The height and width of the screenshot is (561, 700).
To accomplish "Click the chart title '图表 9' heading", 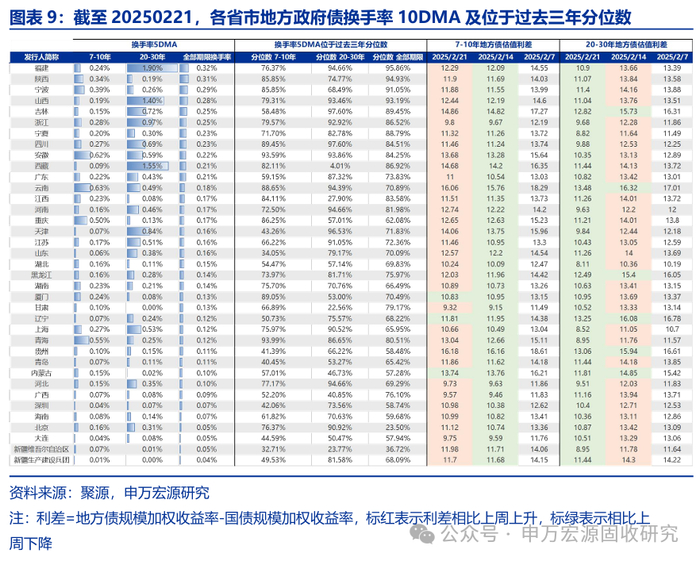I will click(x=320, y=17).
